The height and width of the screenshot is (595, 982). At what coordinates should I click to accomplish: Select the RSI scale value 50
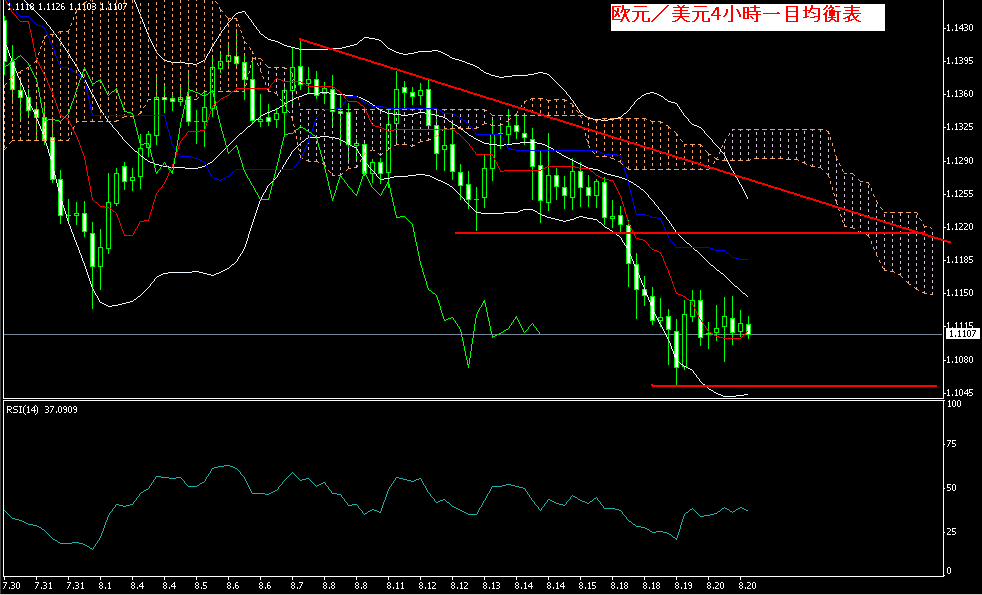tap(952, 488)
